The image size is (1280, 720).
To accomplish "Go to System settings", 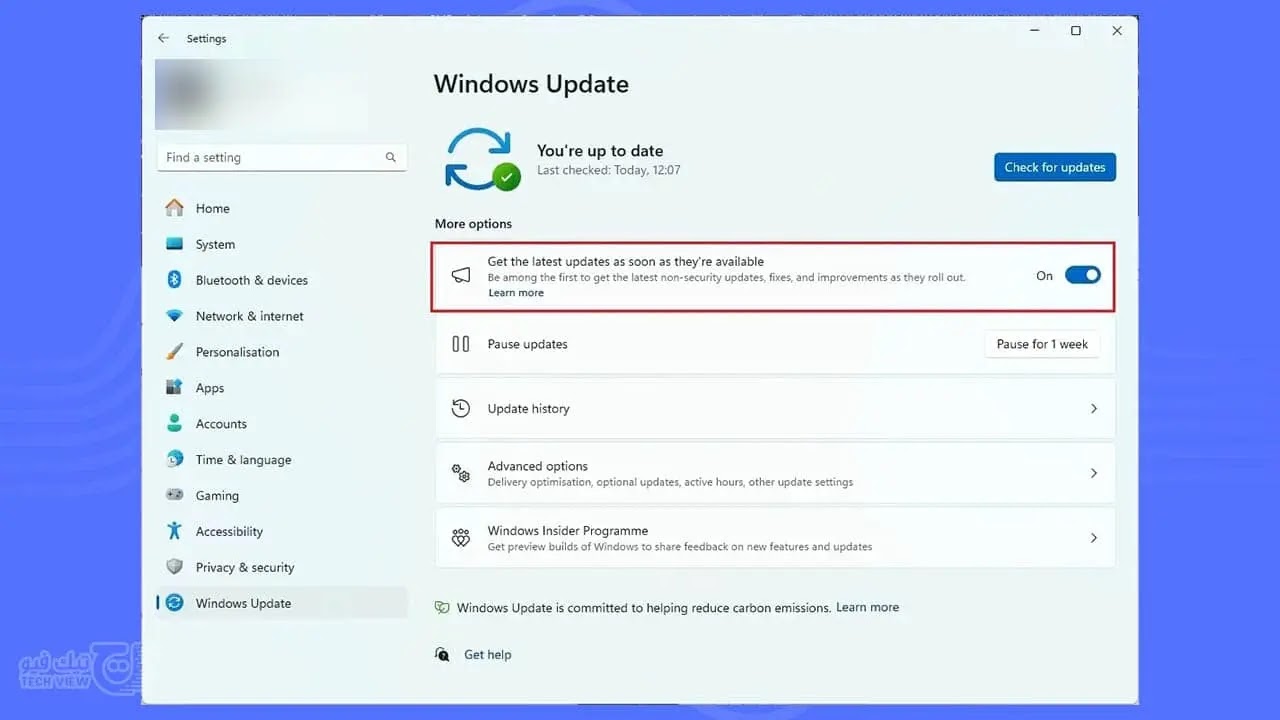I will (282, 244).
